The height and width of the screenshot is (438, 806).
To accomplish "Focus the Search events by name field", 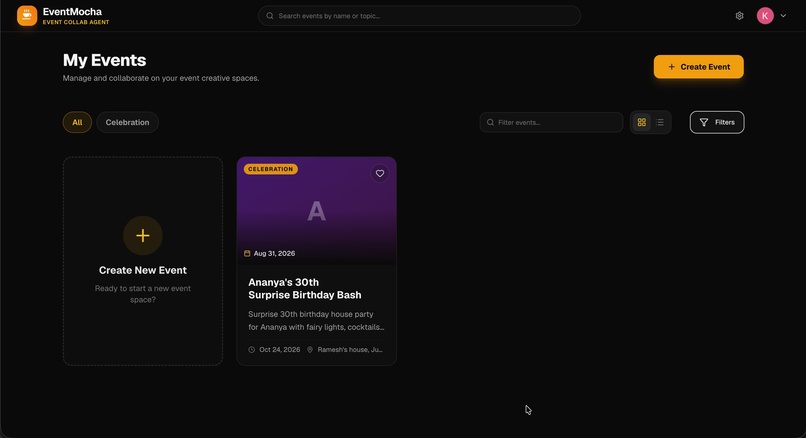I will point(419,16).
